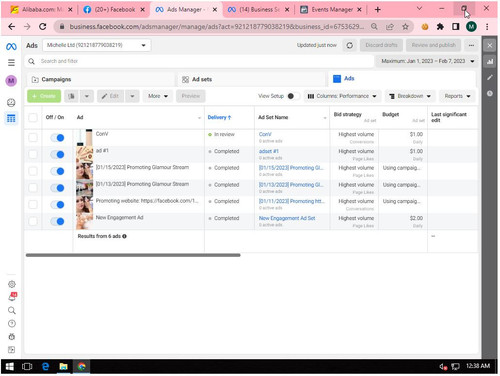This screenshot has width=500, height=376.
Task: Switch to the Campaigns tab
Action: point(100,79)
